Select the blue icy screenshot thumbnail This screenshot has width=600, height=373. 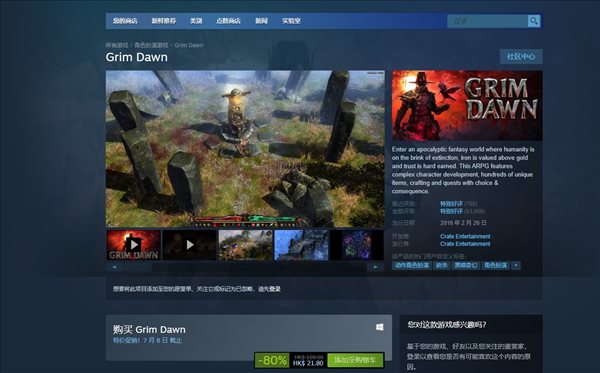pos(302,245)
